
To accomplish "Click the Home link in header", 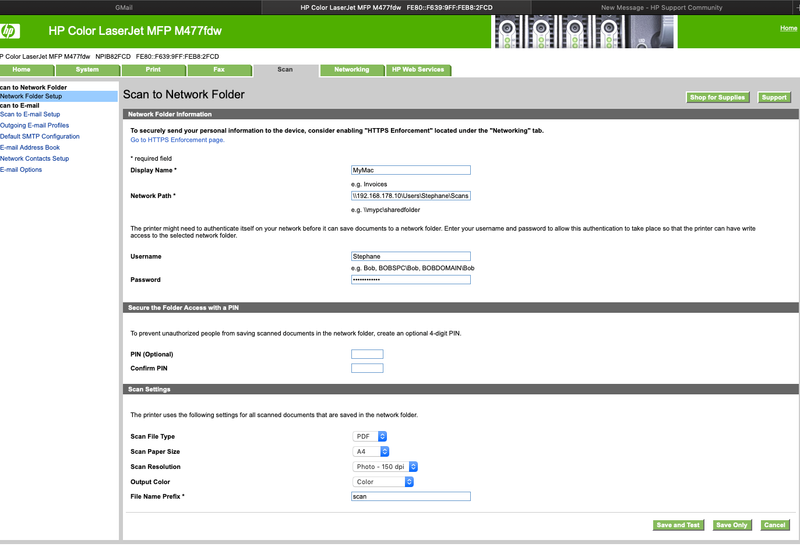I will [788, 28].
